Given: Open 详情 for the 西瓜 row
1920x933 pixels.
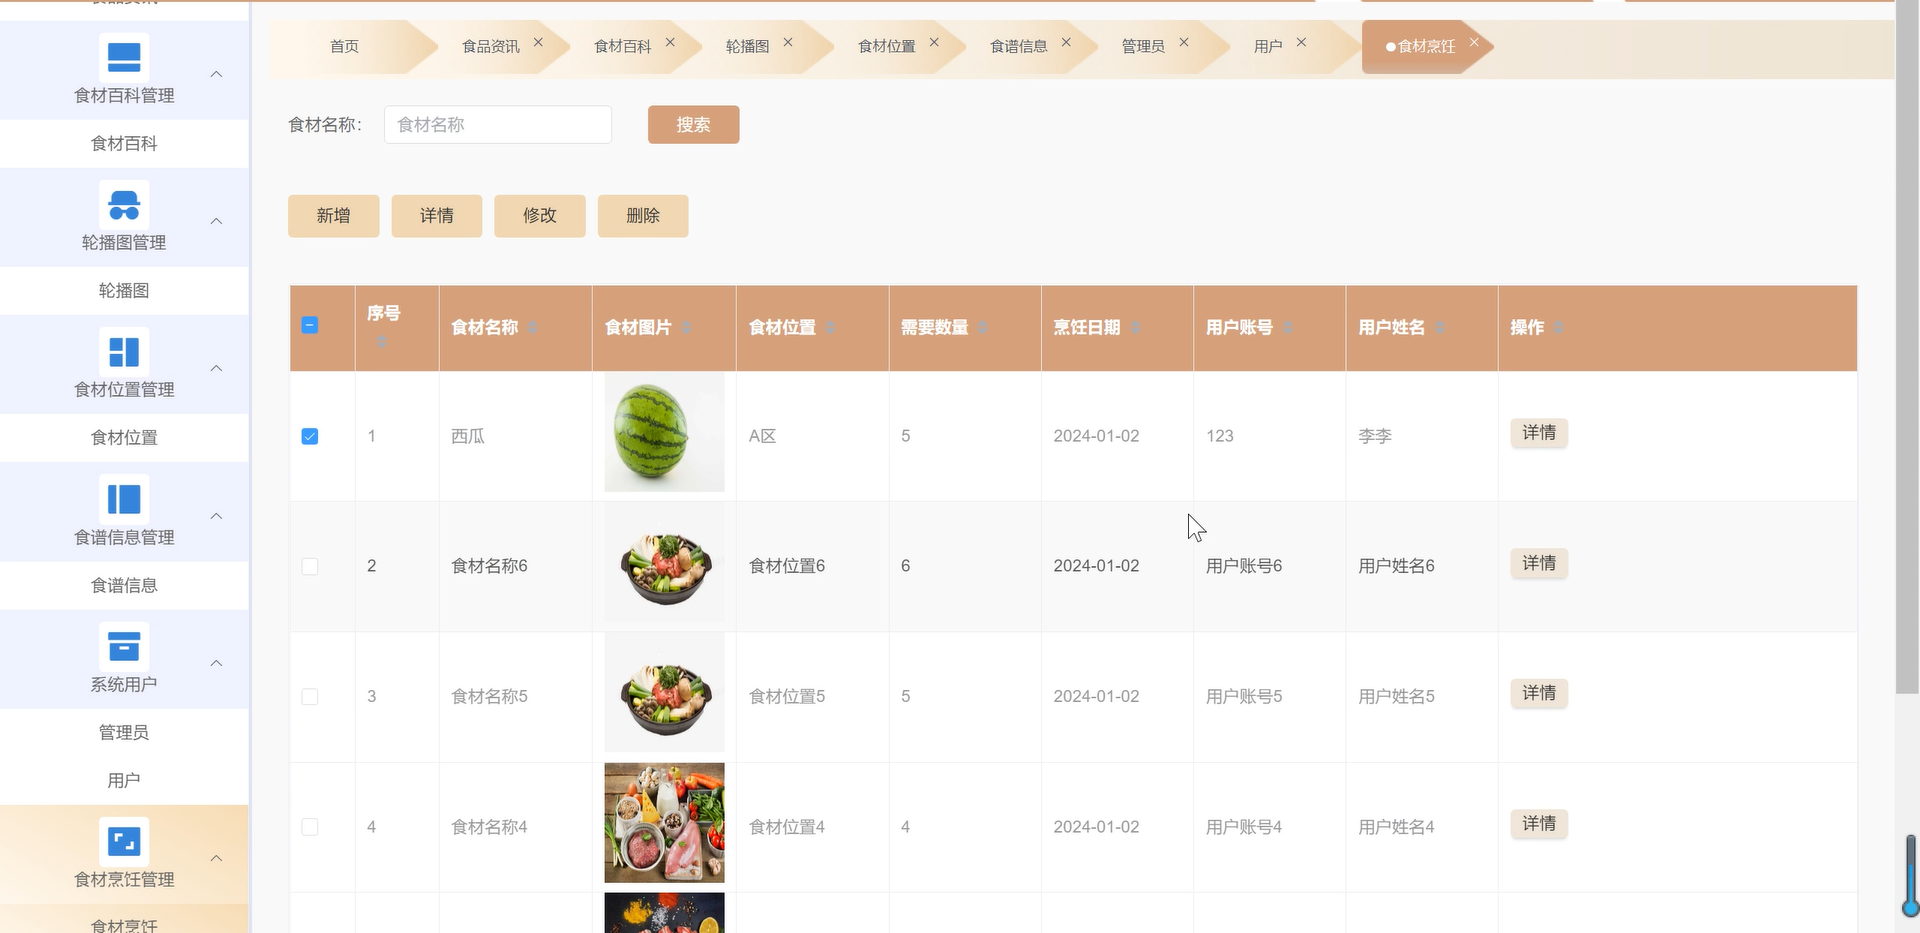Looking at the screenshot, I should pyautogui.click(x=1539, y=433).
